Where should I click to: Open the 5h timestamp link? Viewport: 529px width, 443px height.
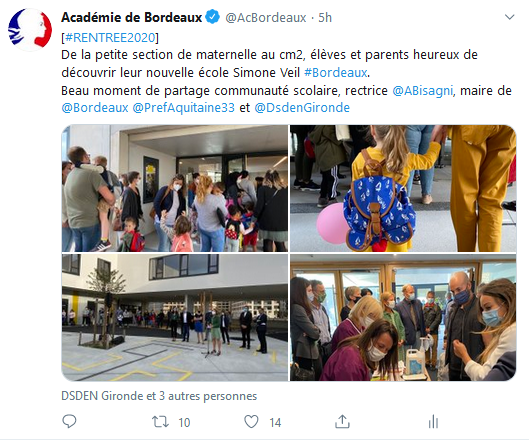click(325, 18)
